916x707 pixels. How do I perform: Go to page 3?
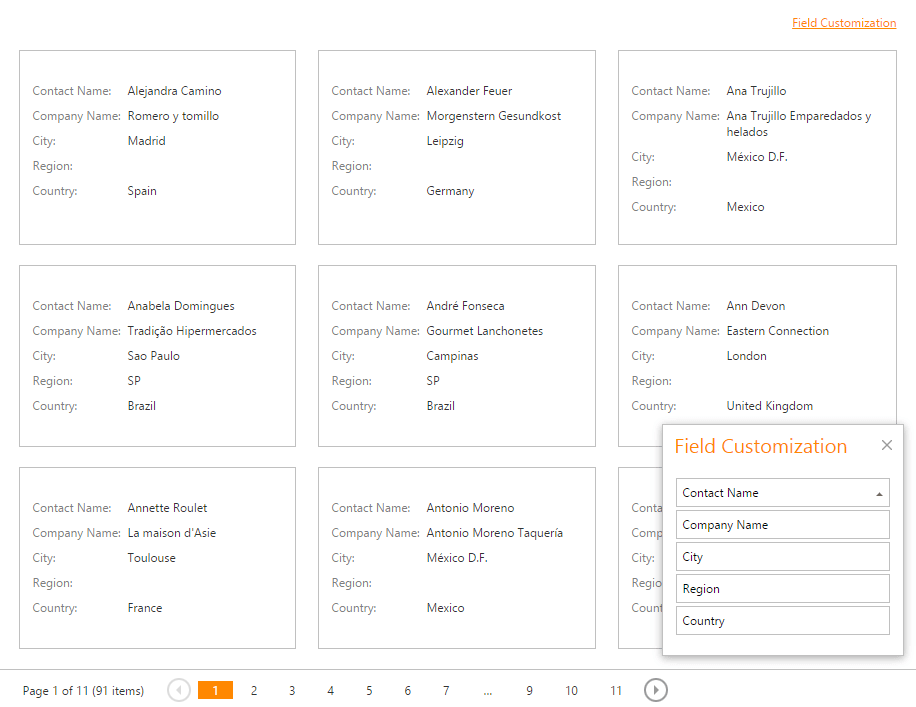click(292, 691)
